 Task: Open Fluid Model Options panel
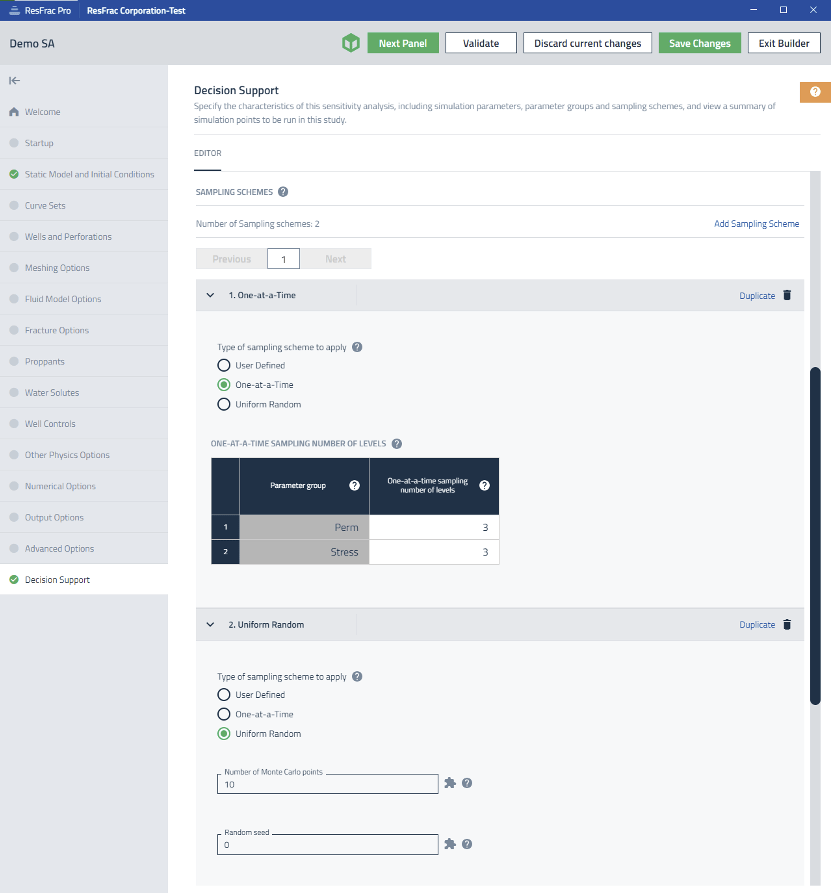point(84,299)
